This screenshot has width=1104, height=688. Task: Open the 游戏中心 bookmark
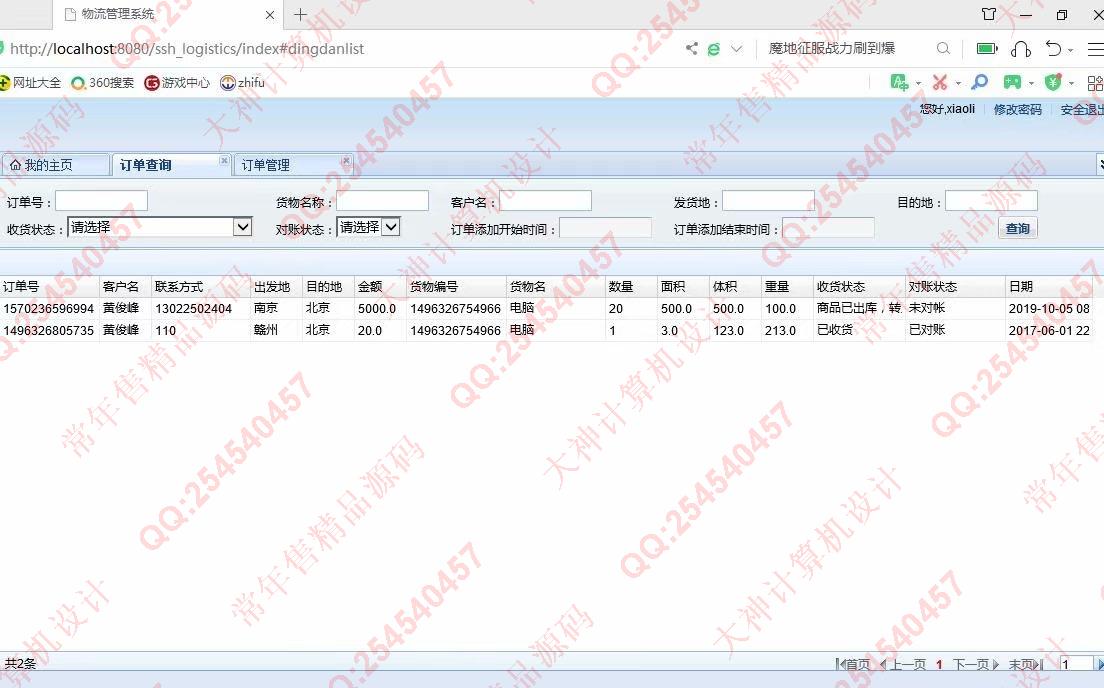point(177,82)
